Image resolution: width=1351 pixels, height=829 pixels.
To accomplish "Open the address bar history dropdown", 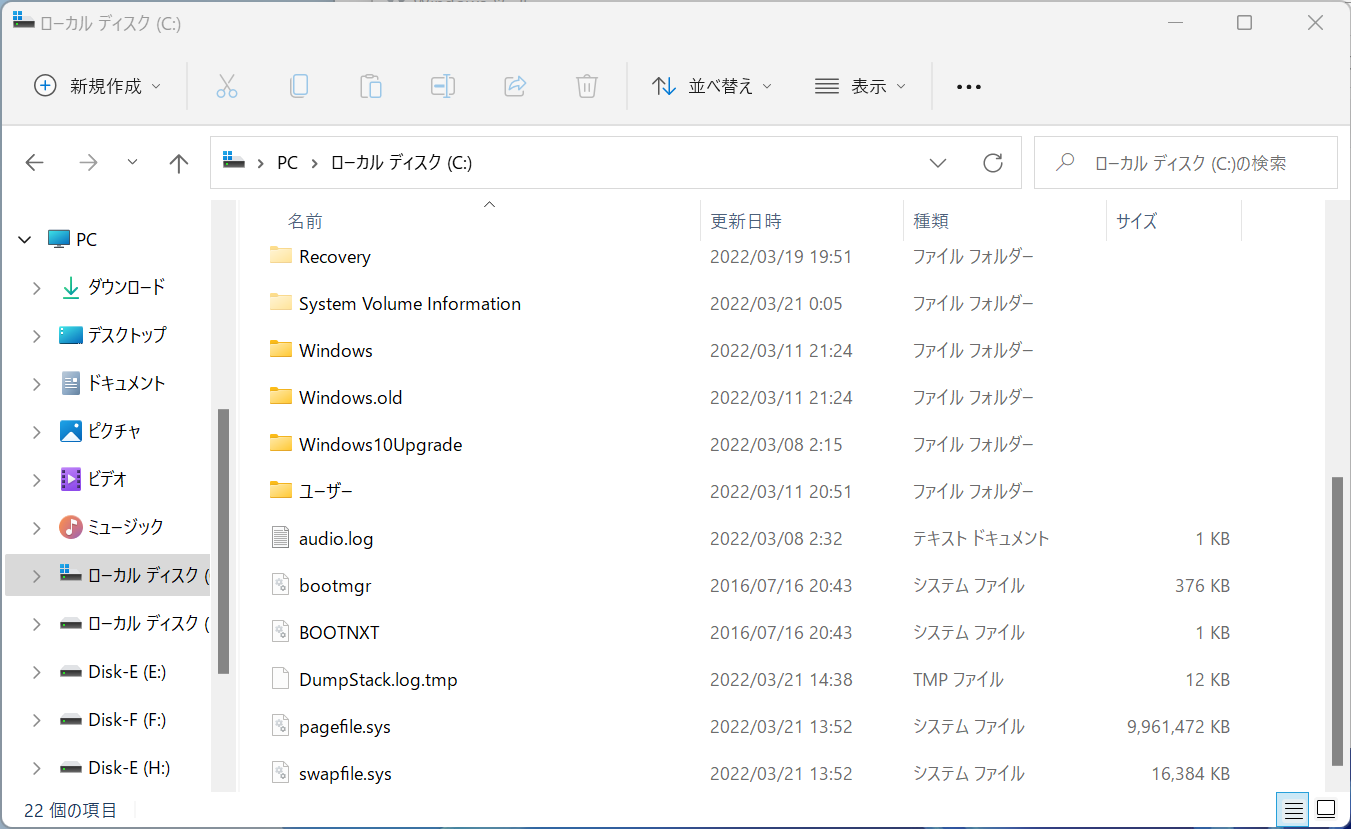I will pyautogui.click(x=938, y=163).
